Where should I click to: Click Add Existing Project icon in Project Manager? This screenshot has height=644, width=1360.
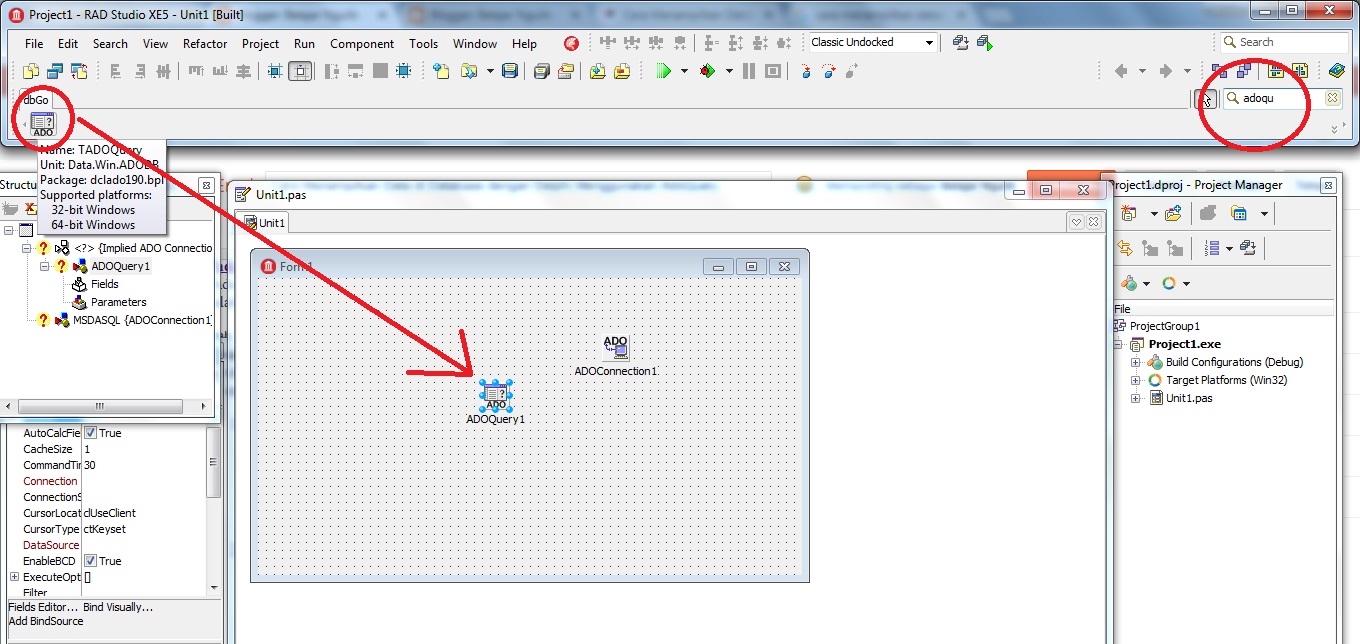pos(1173,213)
